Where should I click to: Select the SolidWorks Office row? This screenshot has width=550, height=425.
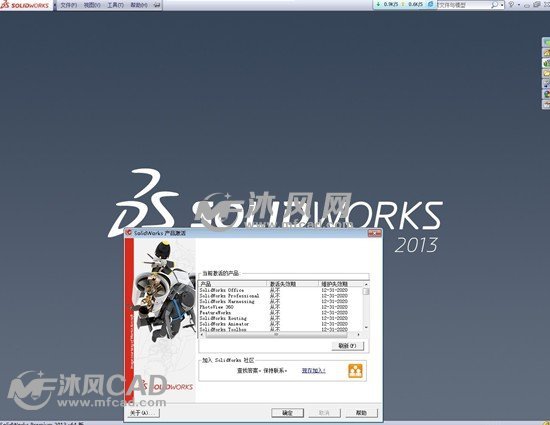tap(281, 290)
